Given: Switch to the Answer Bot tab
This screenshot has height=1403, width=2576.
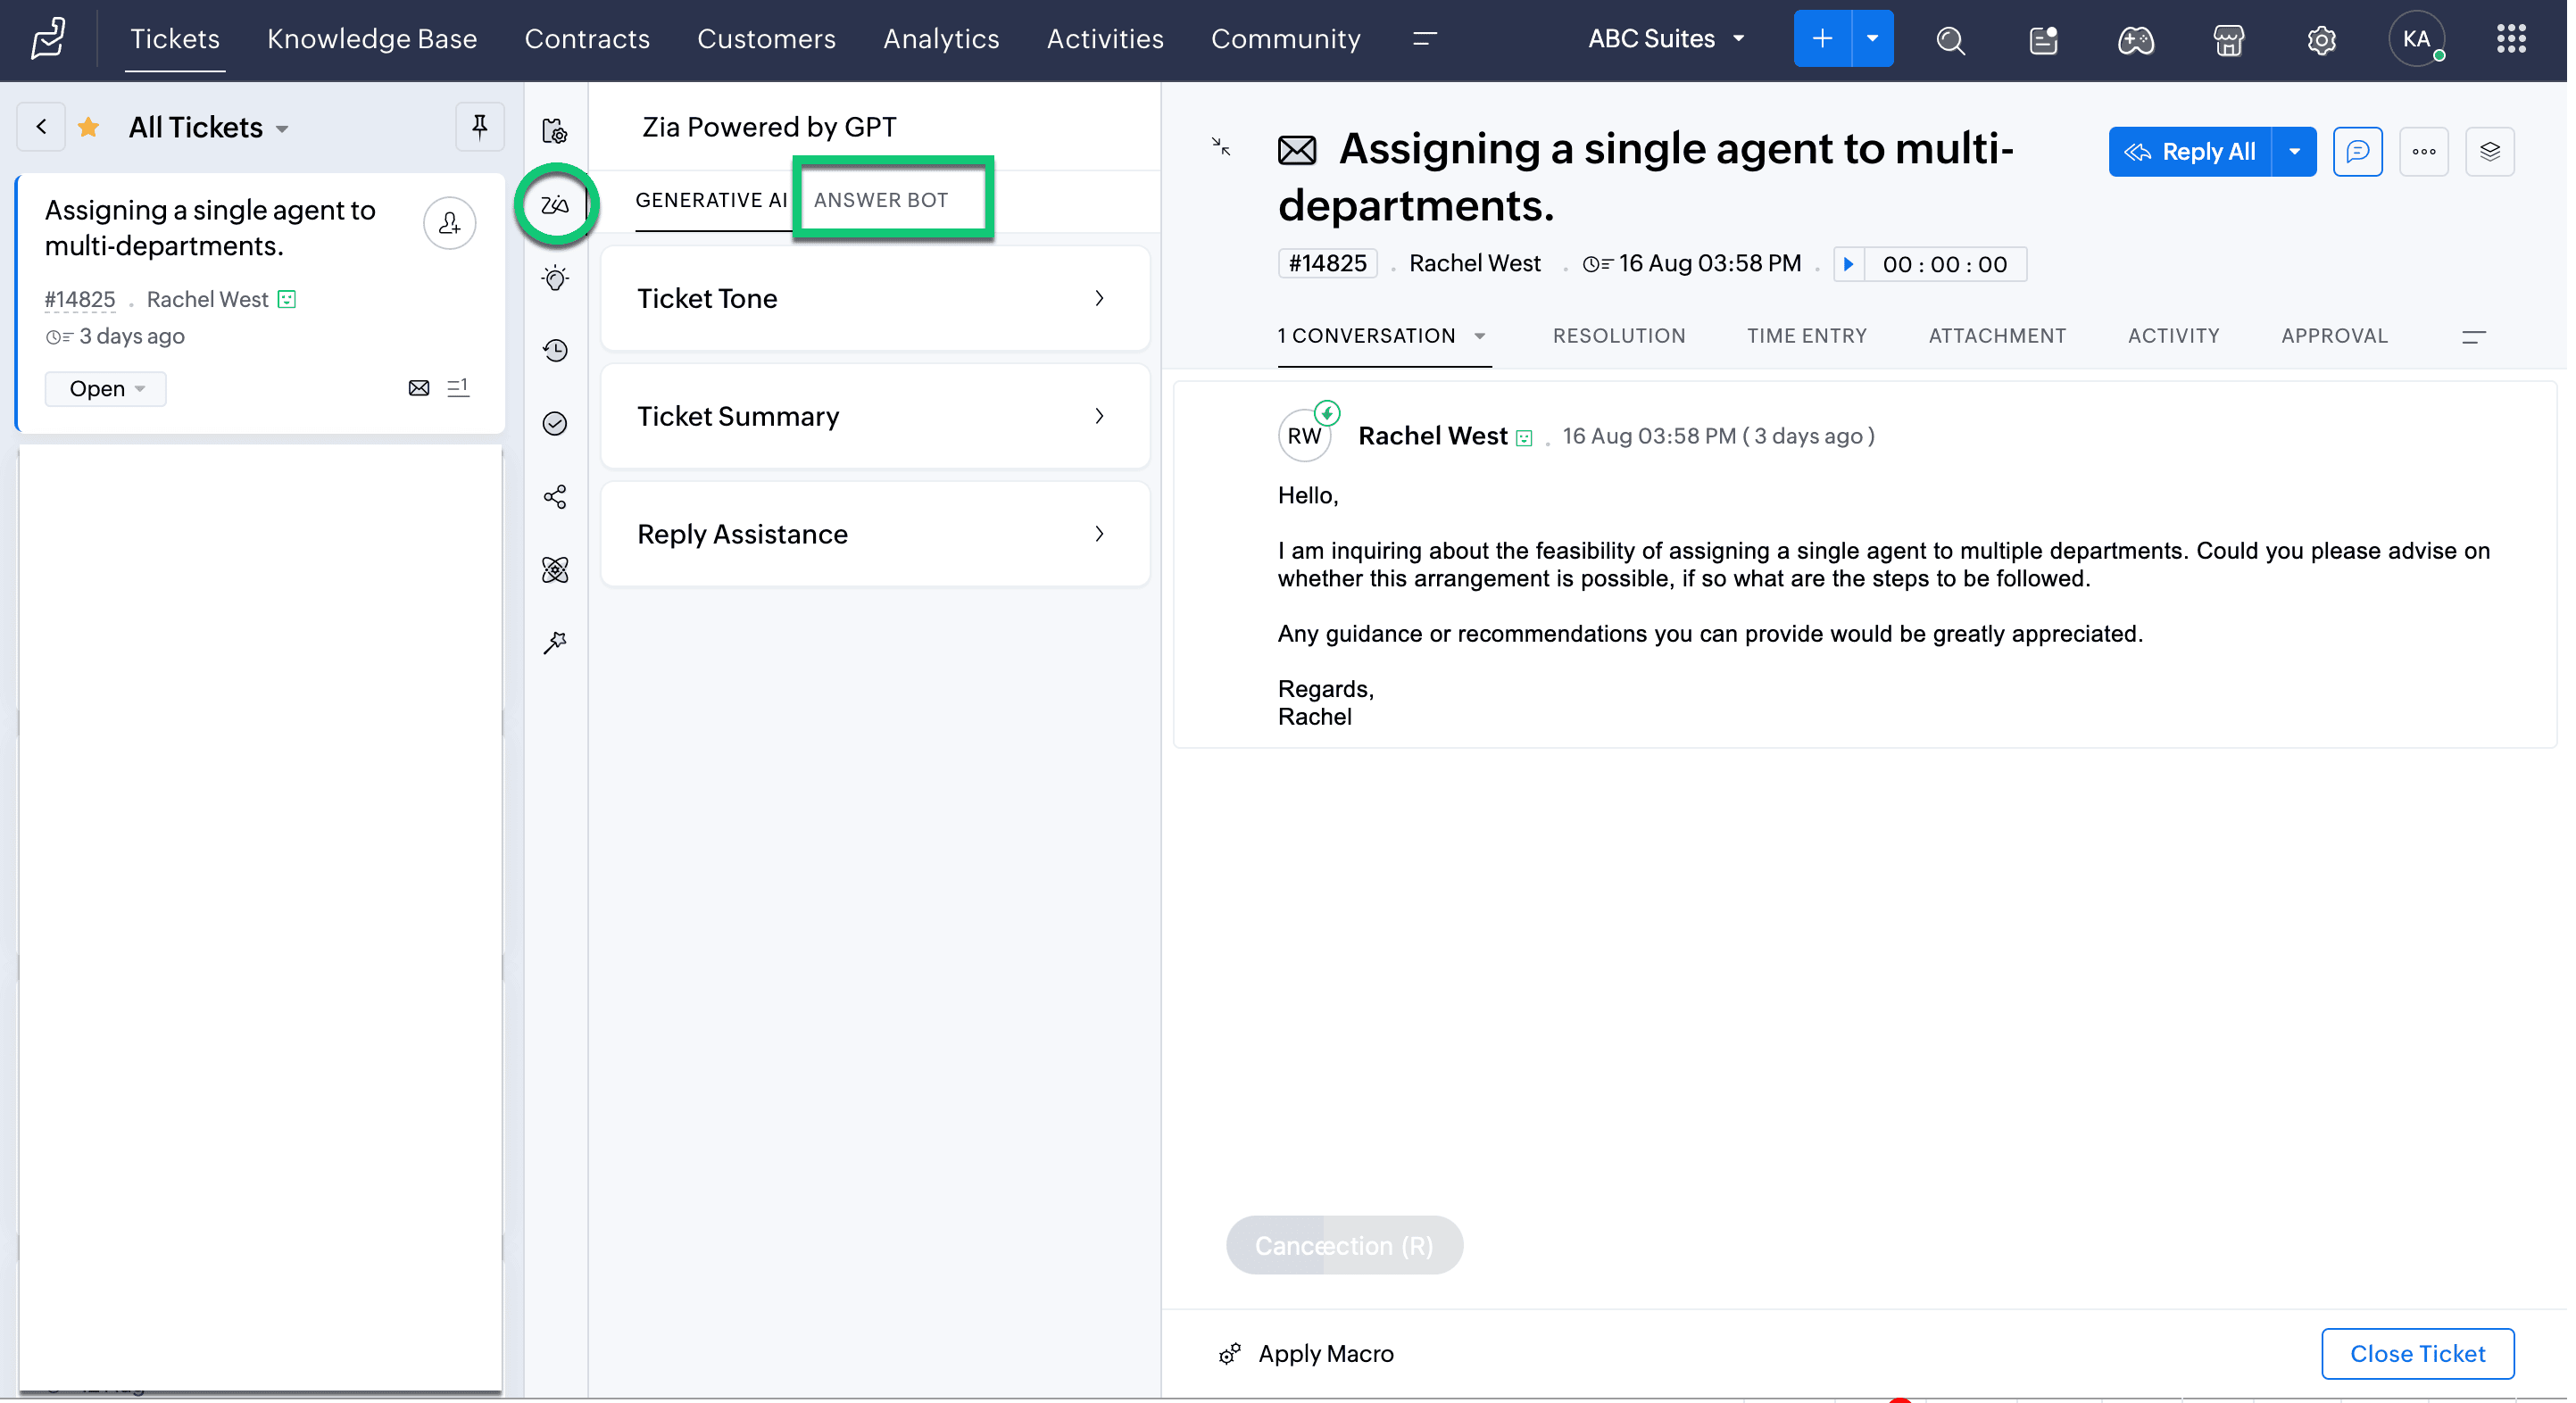Looking at the screenshot, I should click(x=883, y=200).
